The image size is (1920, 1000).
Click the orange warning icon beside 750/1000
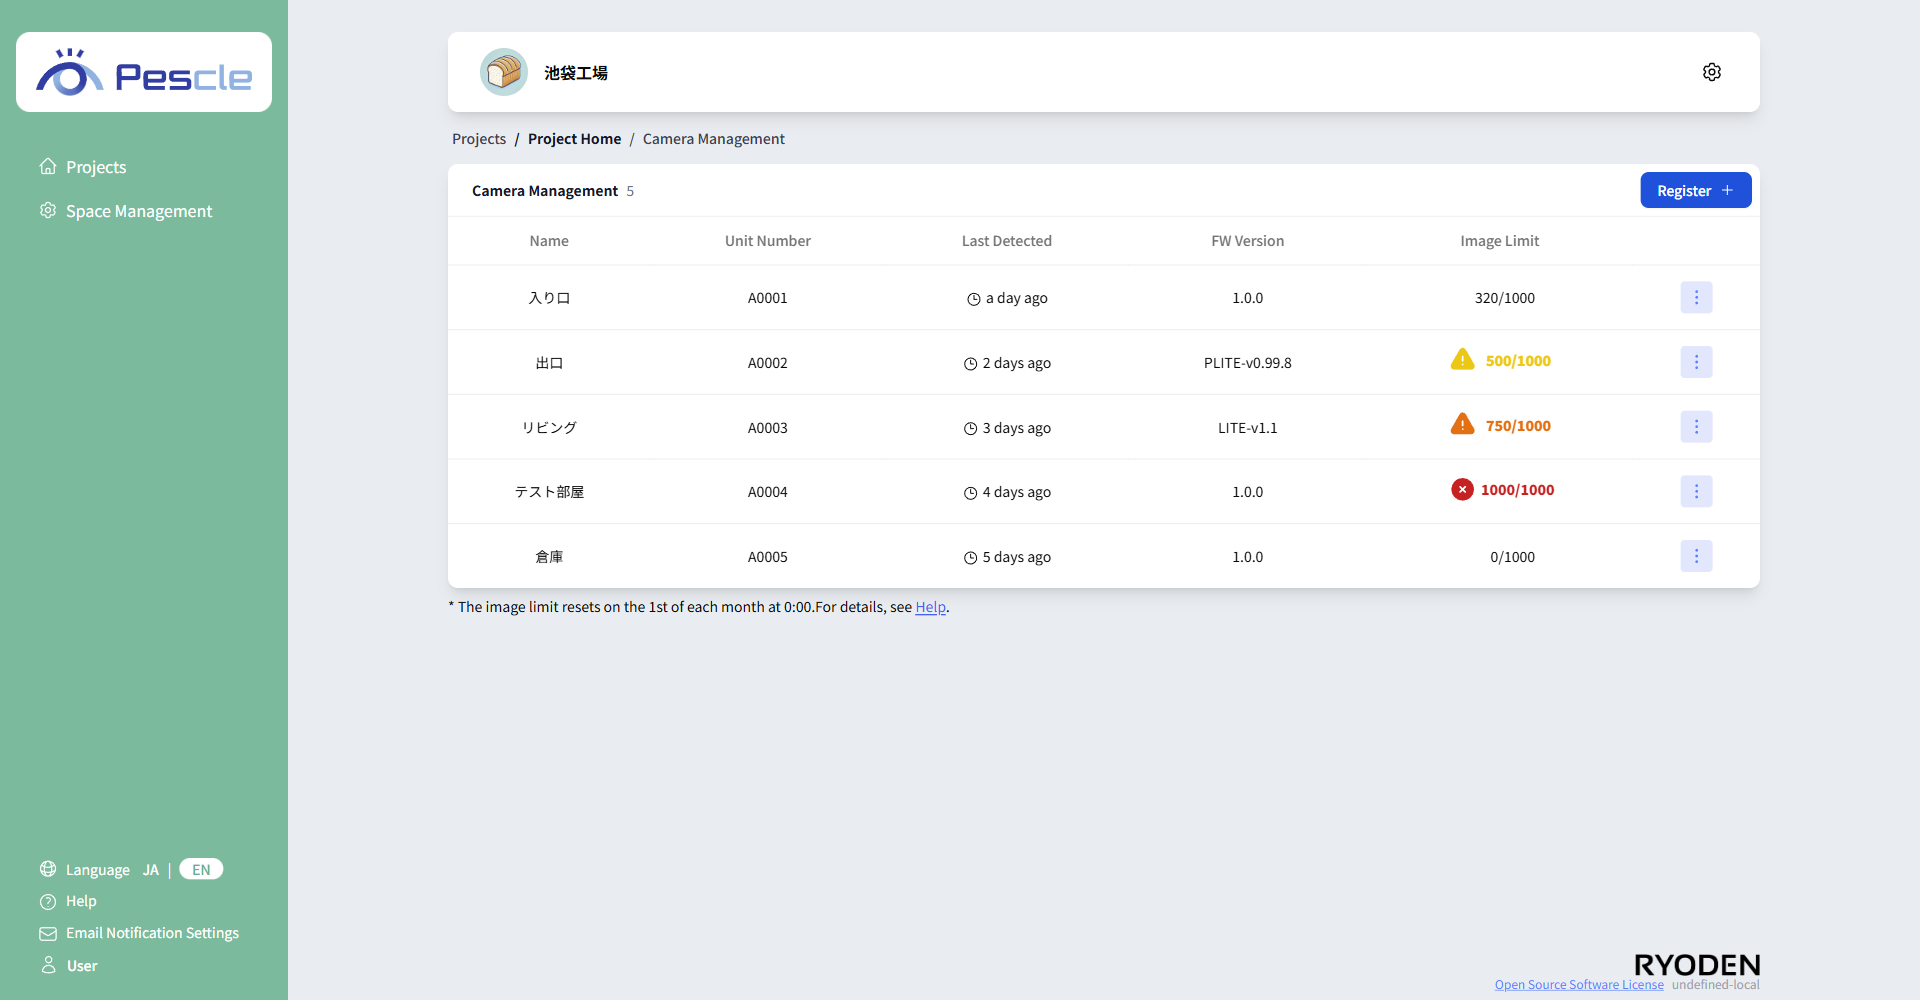point(1462,423)
